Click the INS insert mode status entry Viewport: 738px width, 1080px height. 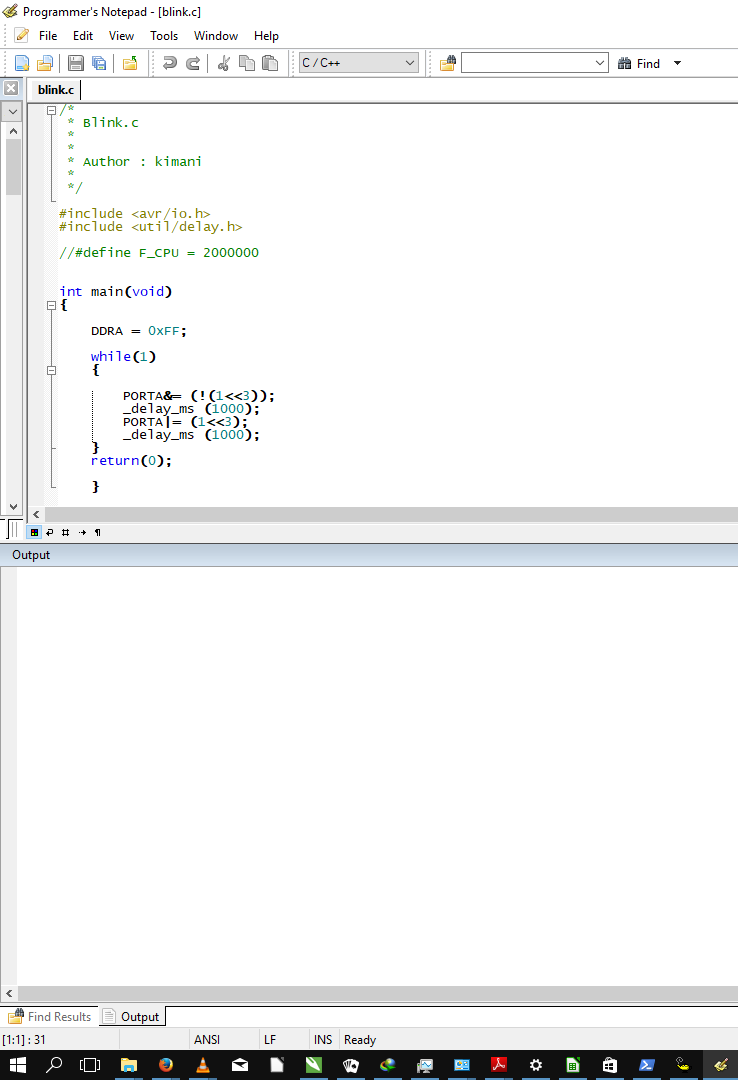click(323, 1039)
